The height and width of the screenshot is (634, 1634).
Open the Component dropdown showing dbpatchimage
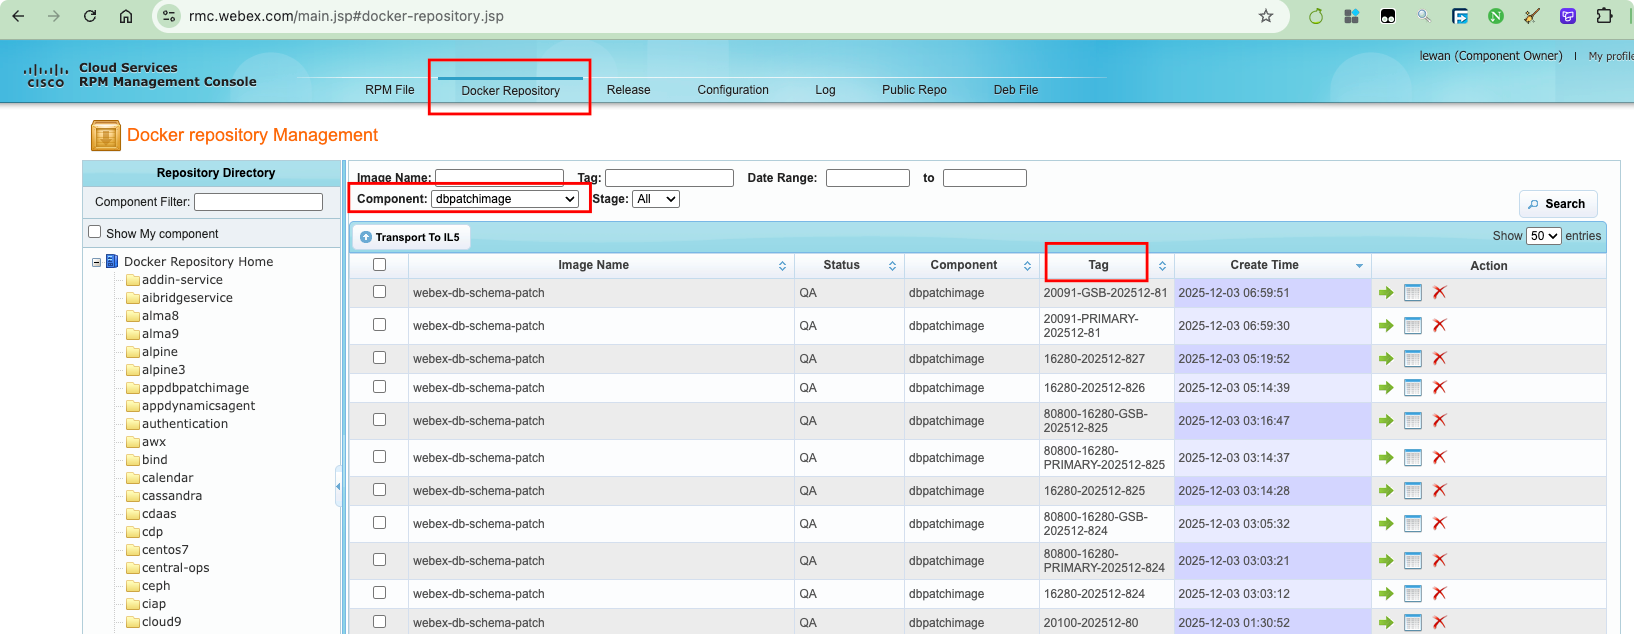pos(505,199)
